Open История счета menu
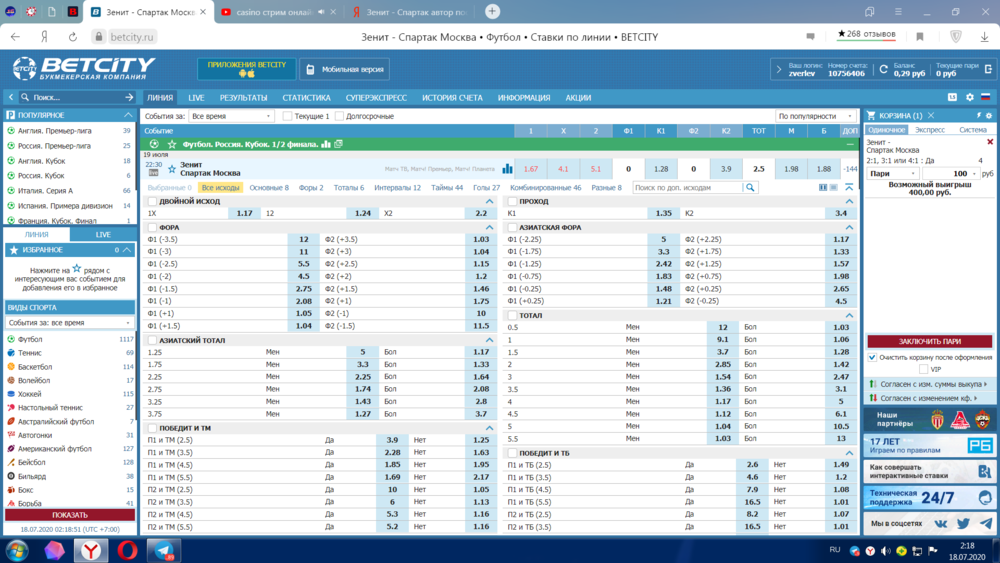This screenshot has height=563, width=1000. point(452,98)
